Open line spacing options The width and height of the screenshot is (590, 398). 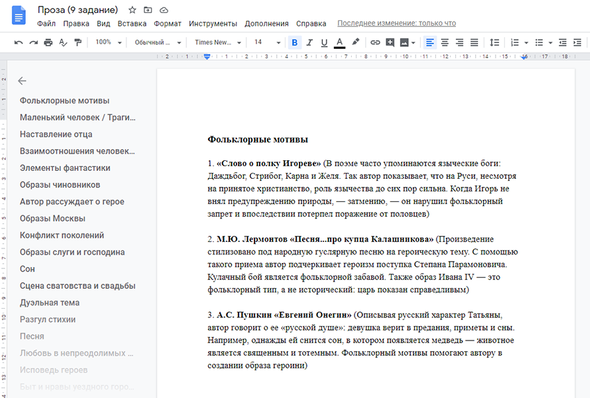pyautogui.click(x=494, y=43)
